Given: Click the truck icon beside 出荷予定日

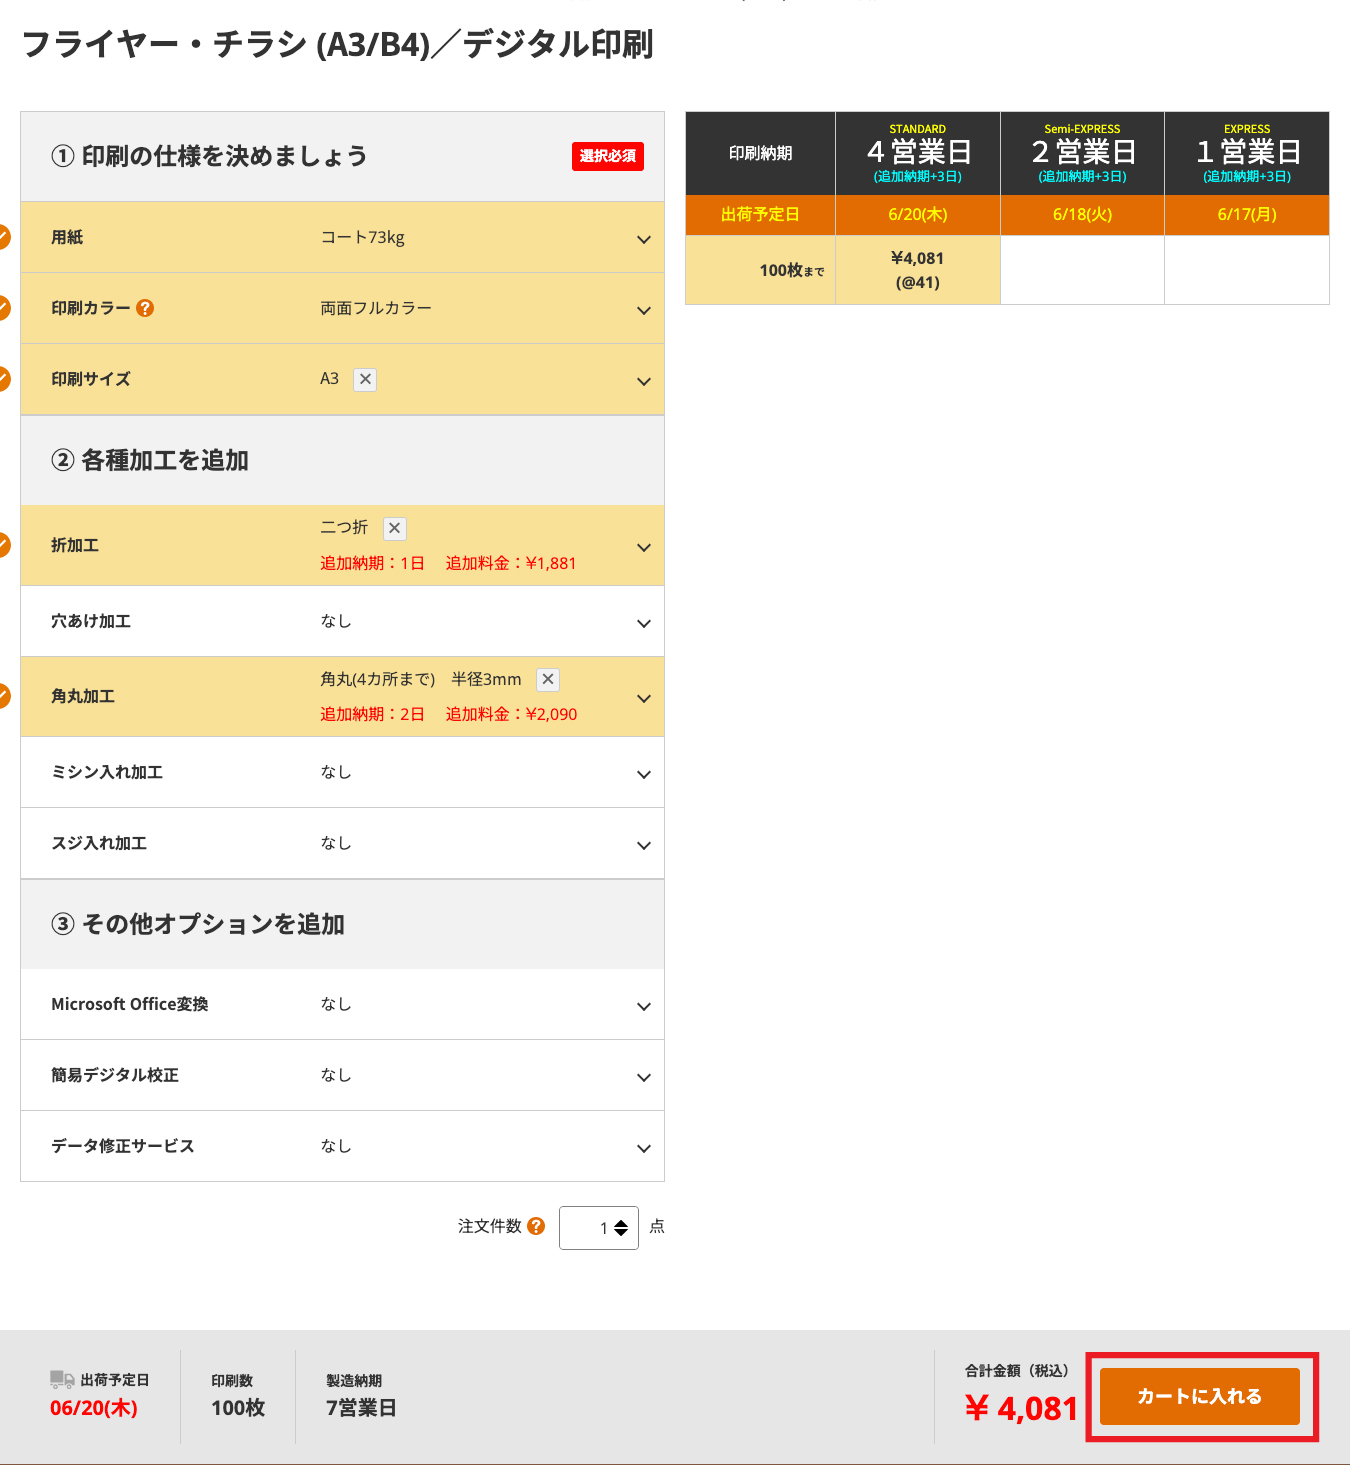Looking at the screenshot, I should point(62,1380).
